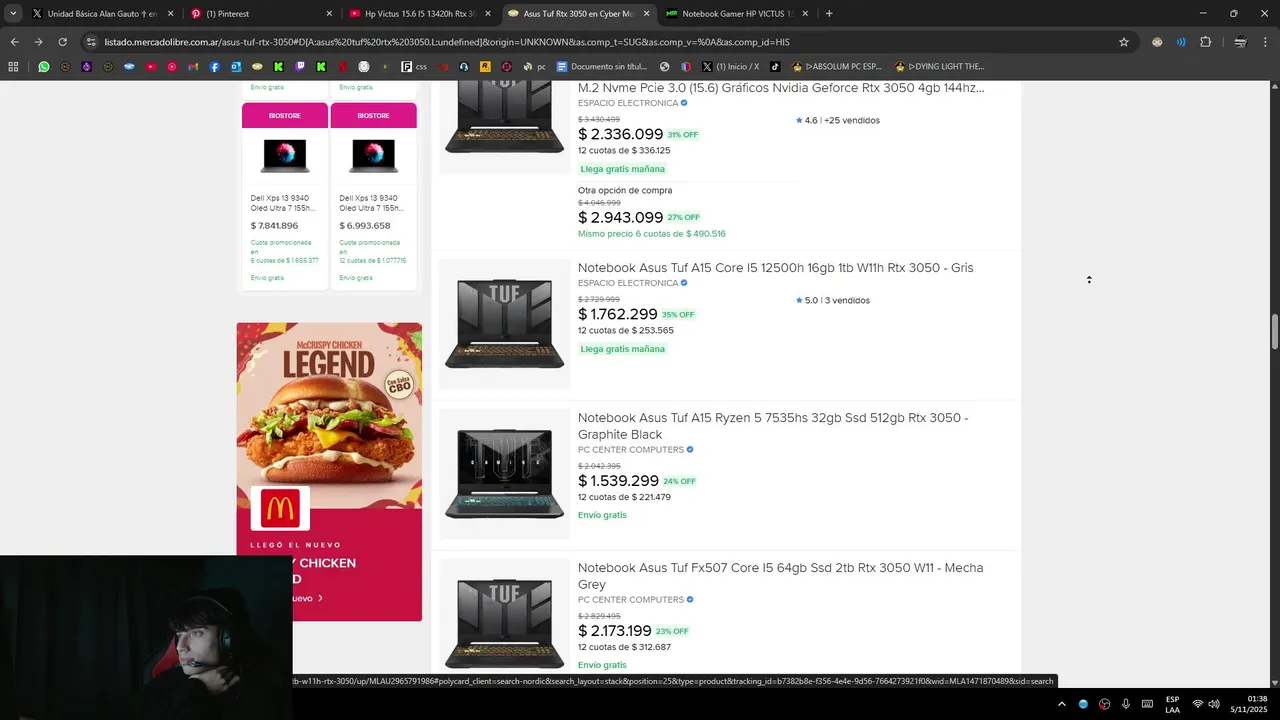The width and height of the screenshot is (1280, 720).
Task: Open the DYING LIGHT THE bookmark
Action: point(940,67)
